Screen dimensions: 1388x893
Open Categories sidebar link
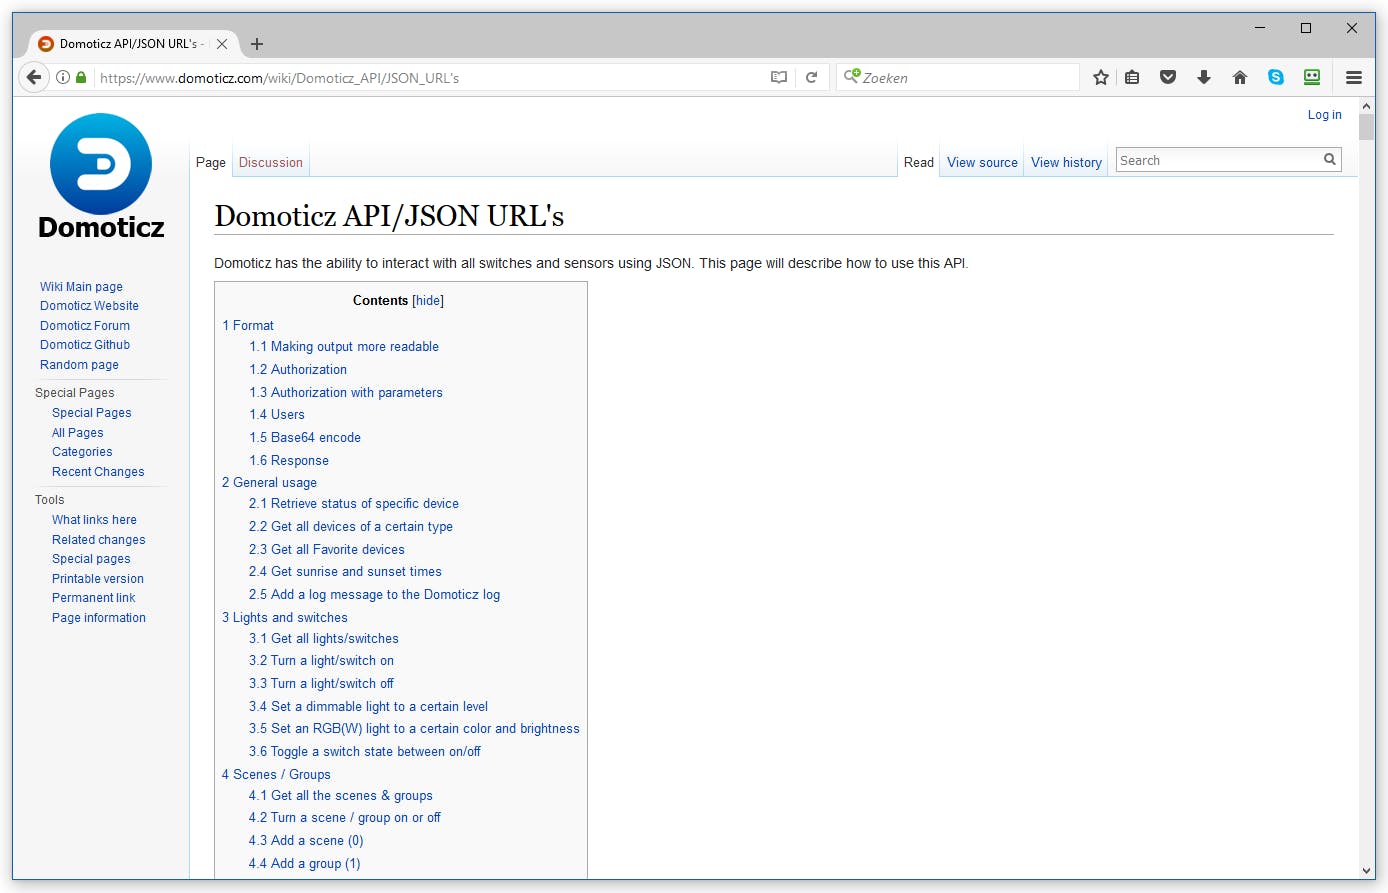pos(82,452)
